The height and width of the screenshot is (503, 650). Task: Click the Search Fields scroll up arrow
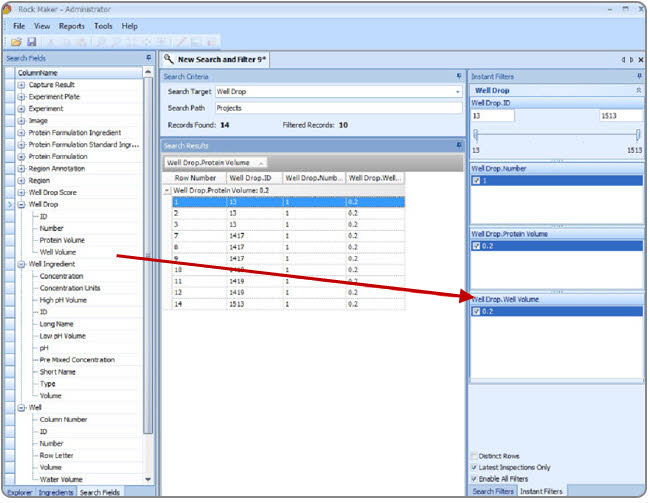148,73
